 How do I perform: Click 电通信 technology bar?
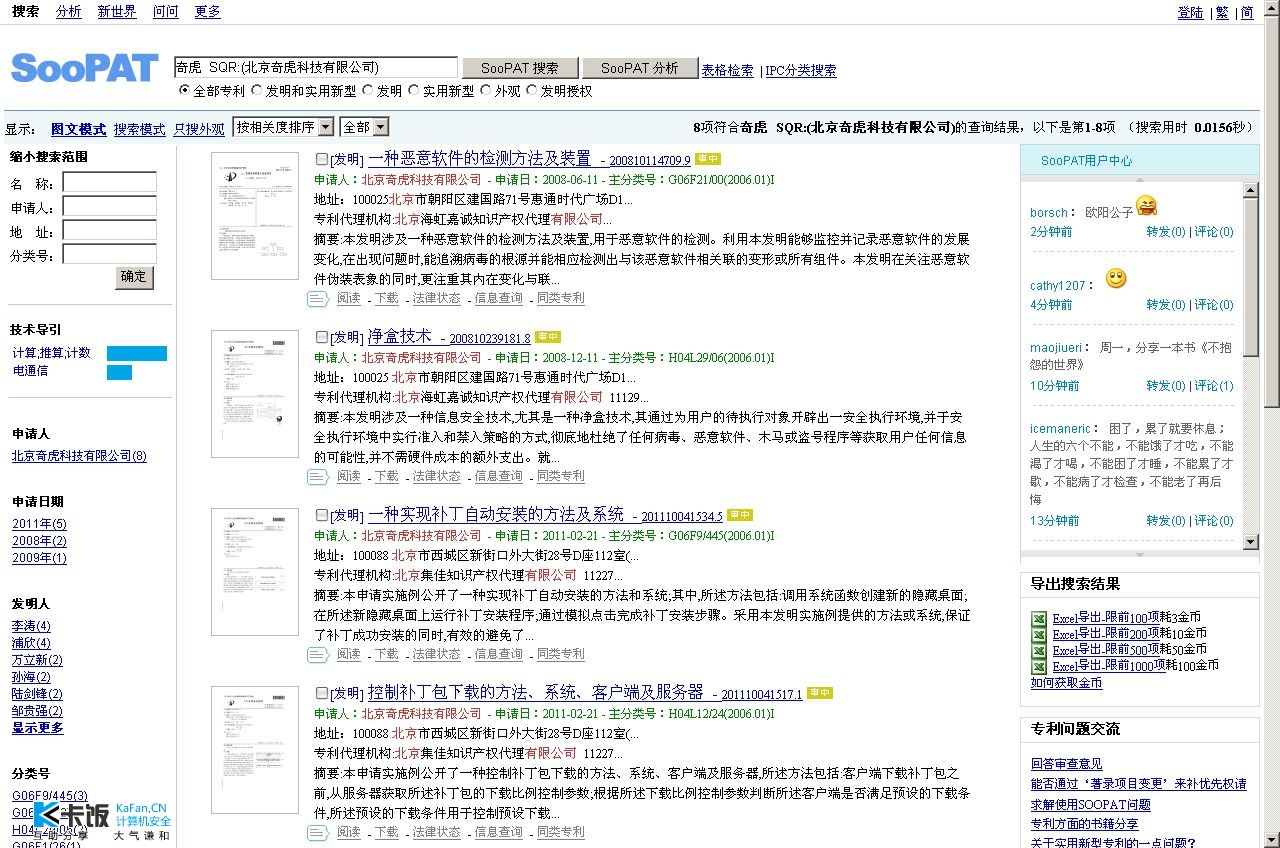119,372
